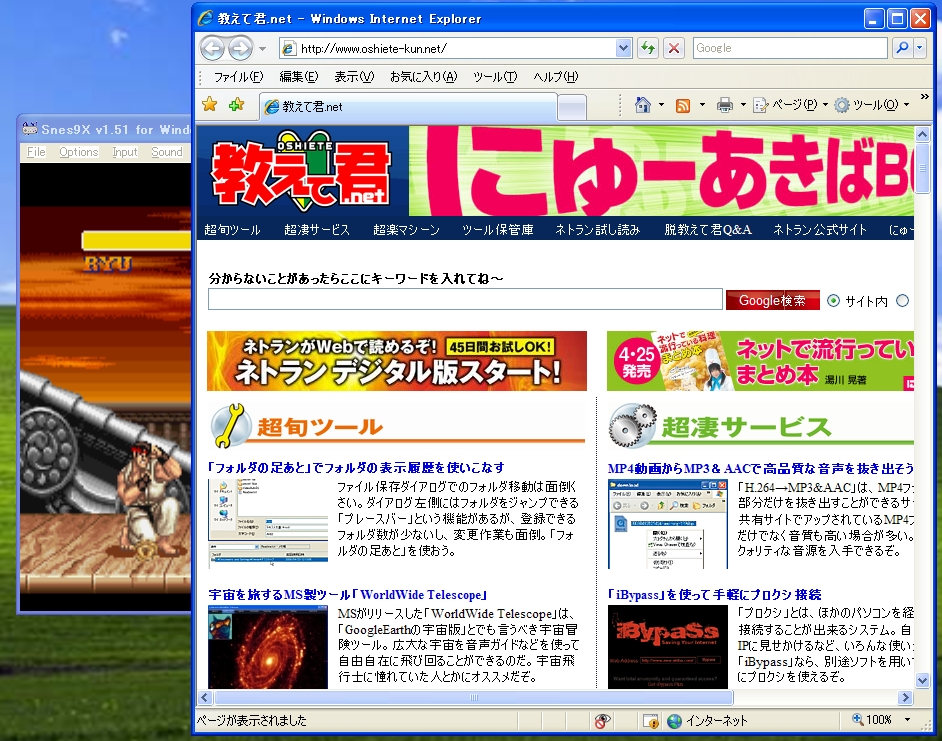942x741 pixels.
Task: Open the フォルダの足あと article link
Action: click(x=356, y=468)
